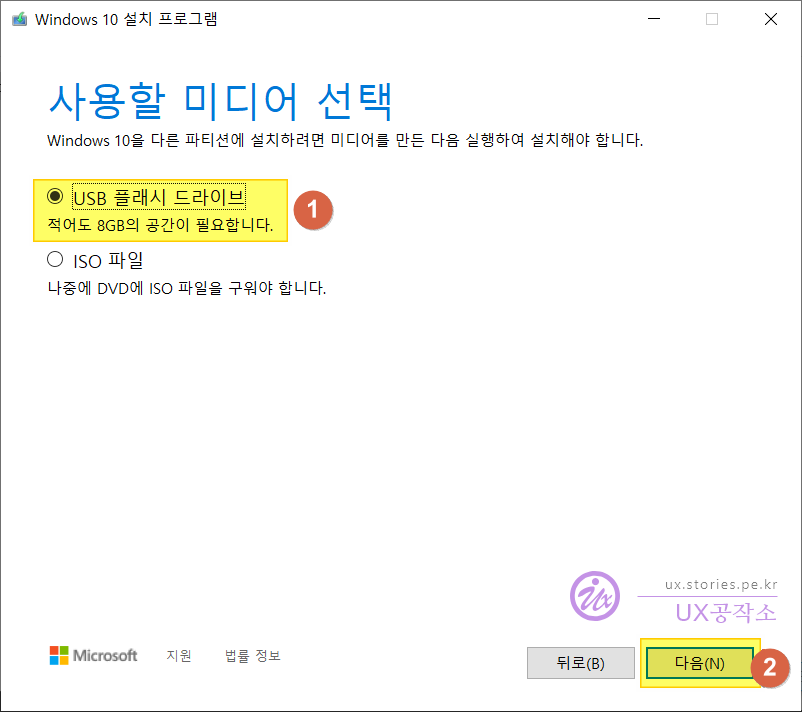
Task: Click the 적어도 8GB의 공간이 필요합니다 description
Action: tap(160, 226)
